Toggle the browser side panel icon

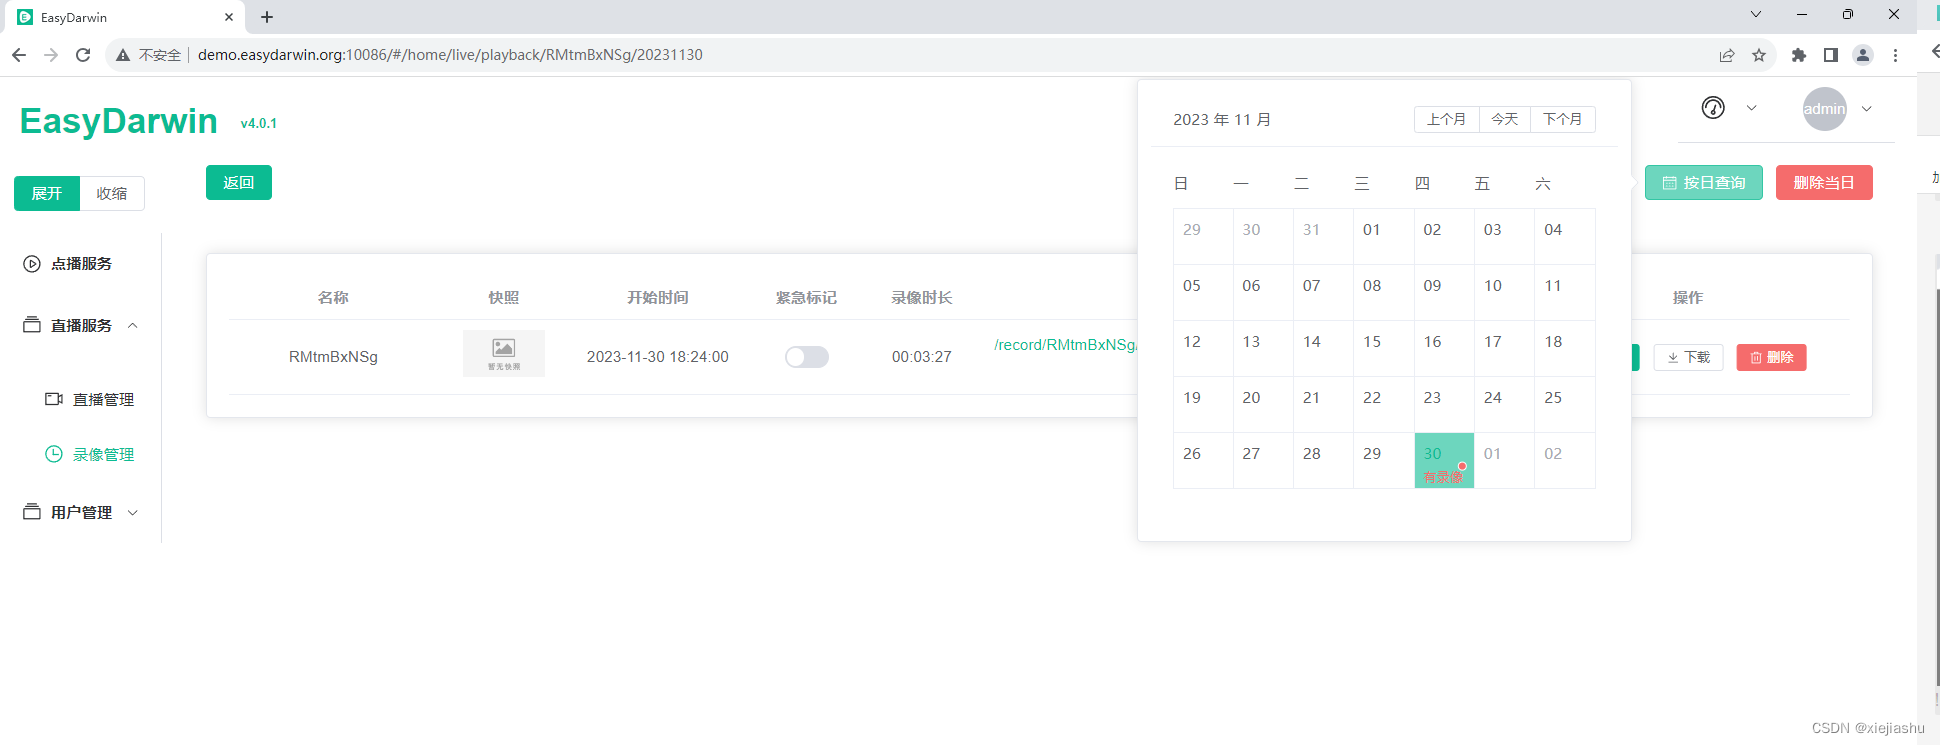point(1831,55)
